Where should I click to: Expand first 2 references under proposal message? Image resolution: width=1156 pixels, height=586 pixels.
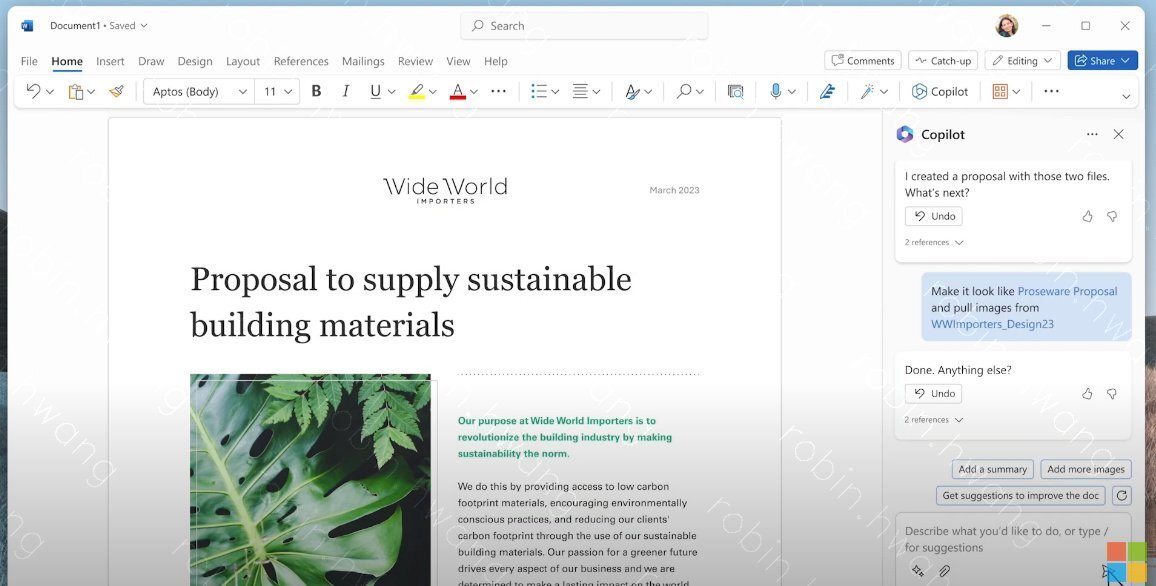point(934,243)
